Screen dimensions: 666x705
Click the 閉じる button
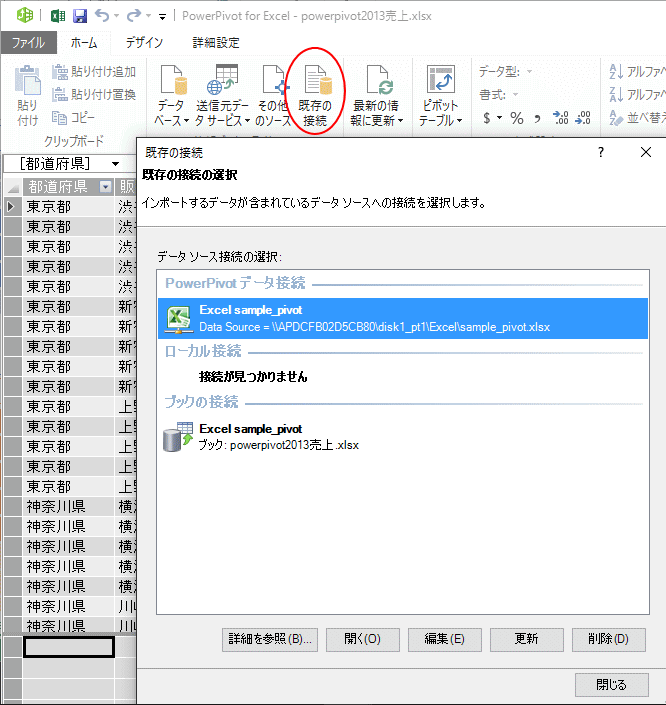coord(612,685)
